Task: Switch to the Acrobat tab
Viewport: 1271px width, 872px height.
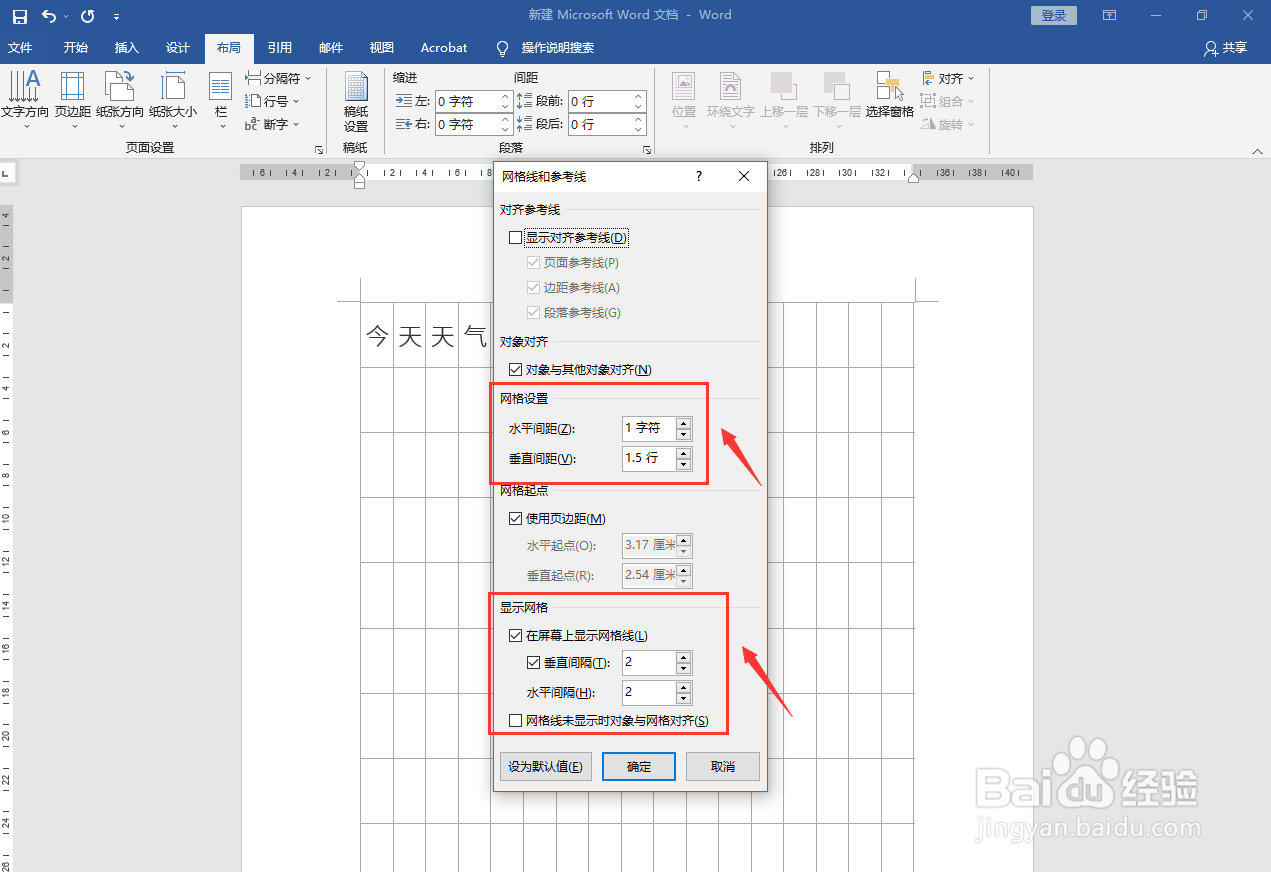Action: [444, 48]
